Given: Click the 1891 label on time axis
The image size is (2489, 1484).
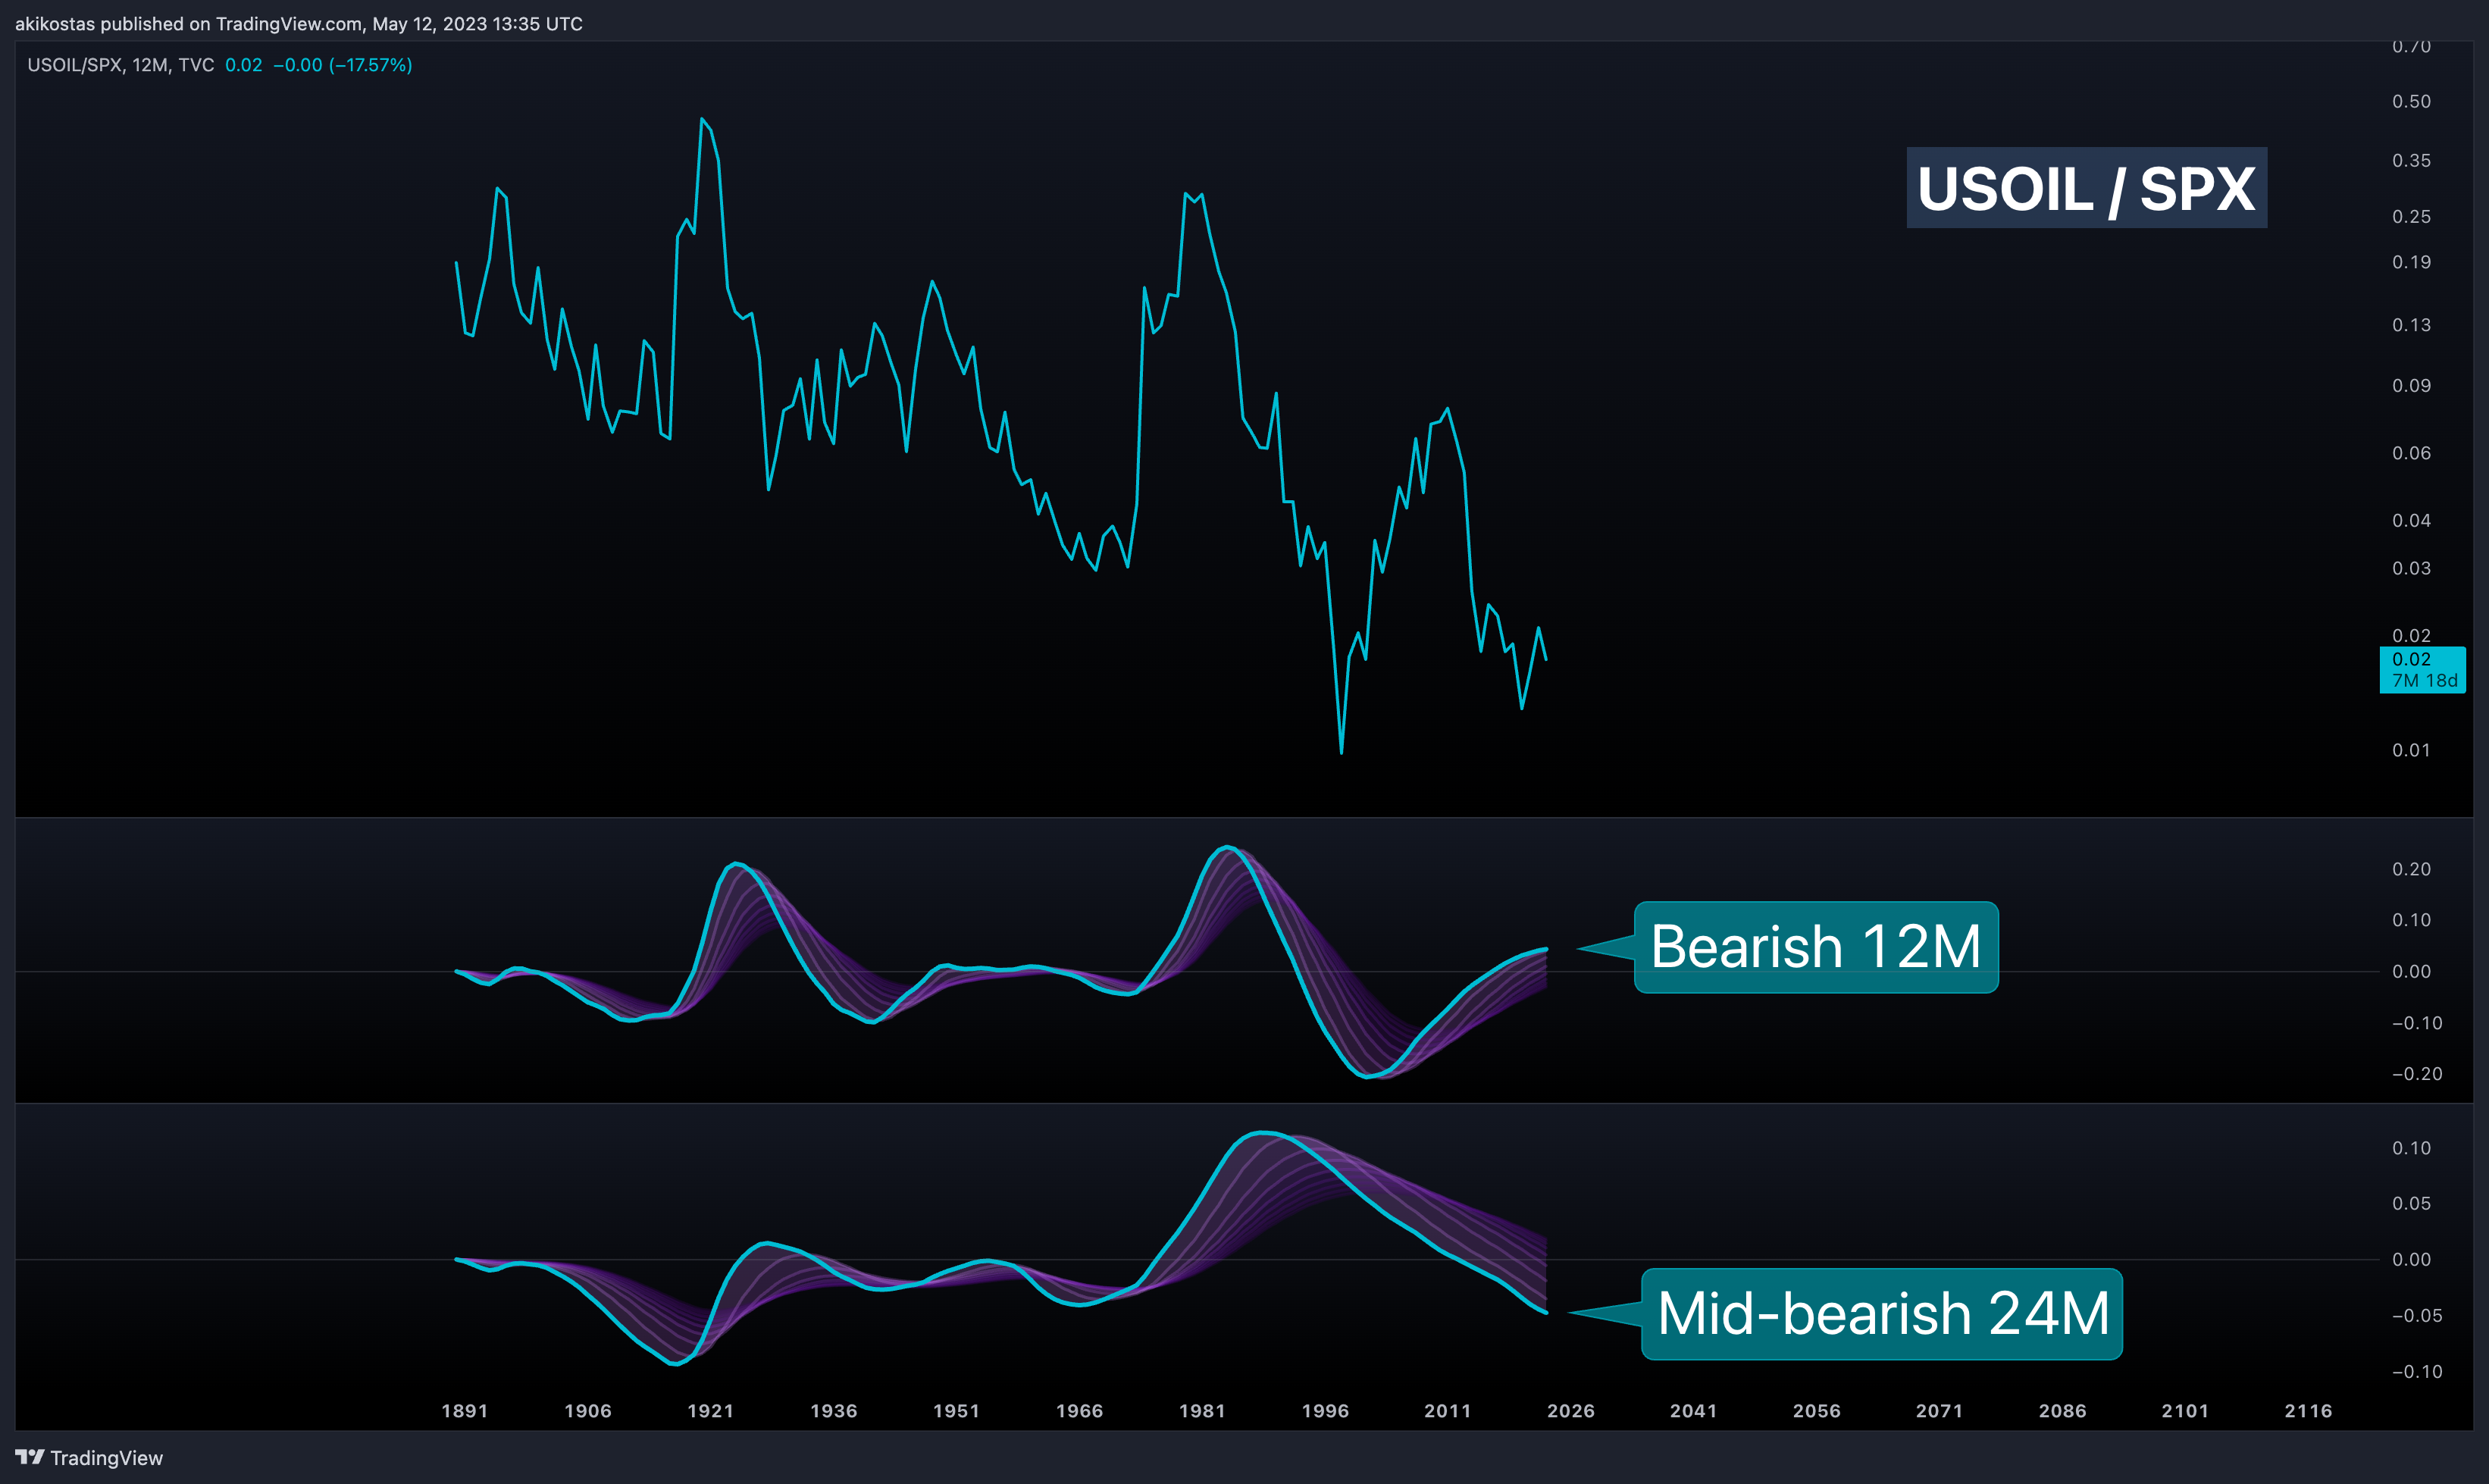Looking at the screenshot, I should 465,1411.
